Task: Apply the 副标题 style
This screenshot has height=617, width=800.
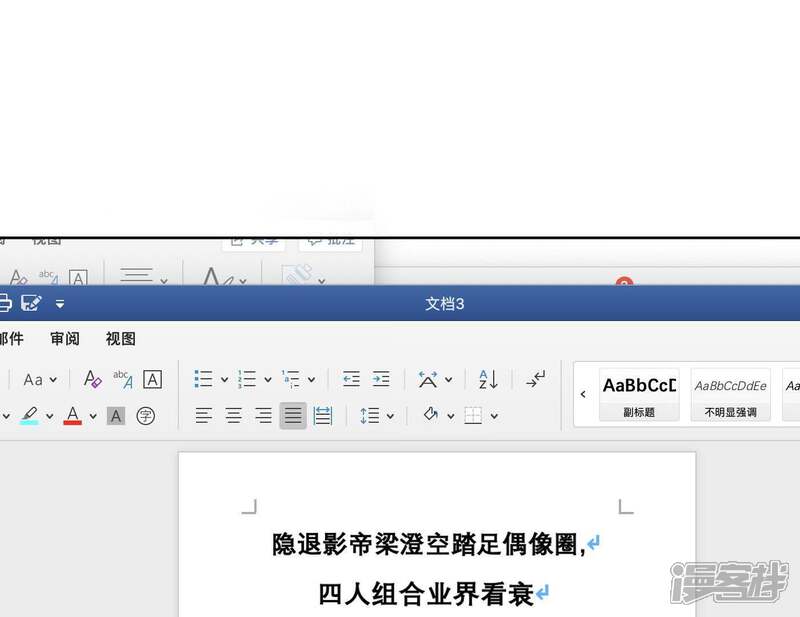Action: 639,394
